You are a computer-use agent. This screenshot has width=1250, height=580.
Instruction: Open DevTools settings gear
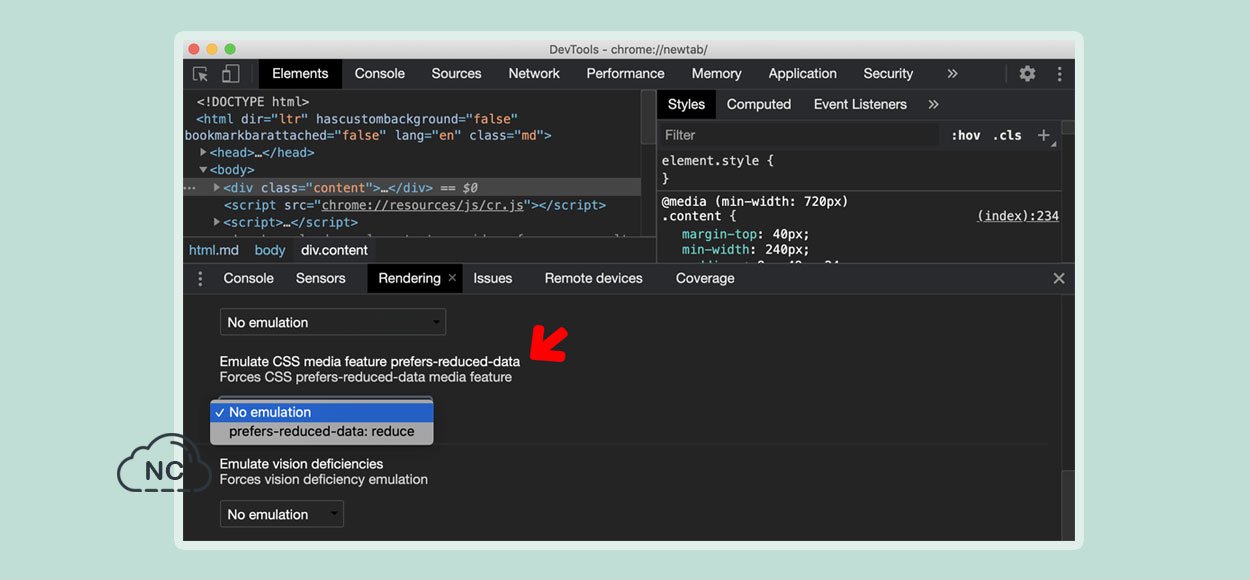tap(1027, 74)
